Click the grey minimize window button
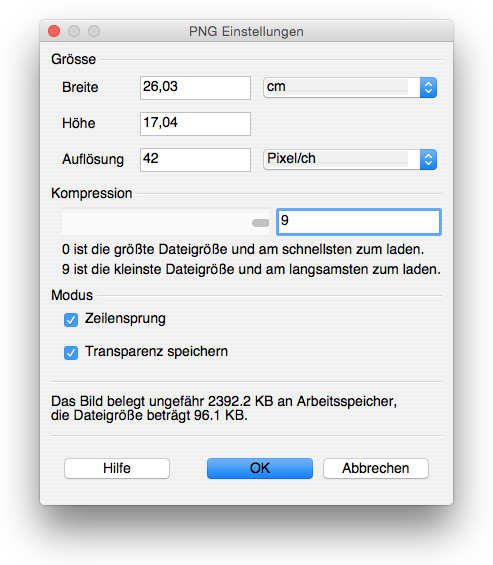The height and width of the screenshot is (565, 493). pyautogui.click(x=74, y=31)
